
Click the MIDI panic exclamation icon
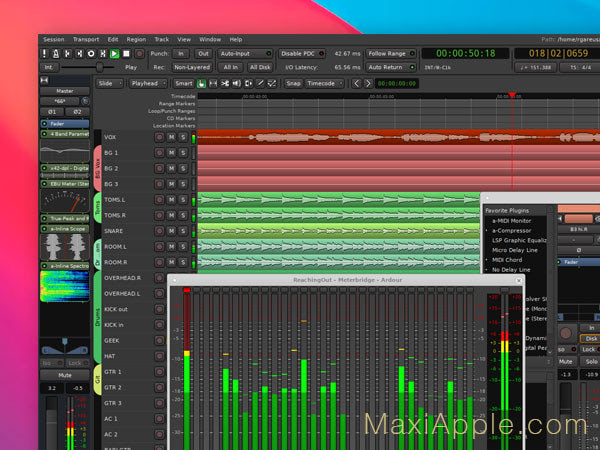click(x=44, y=54)
